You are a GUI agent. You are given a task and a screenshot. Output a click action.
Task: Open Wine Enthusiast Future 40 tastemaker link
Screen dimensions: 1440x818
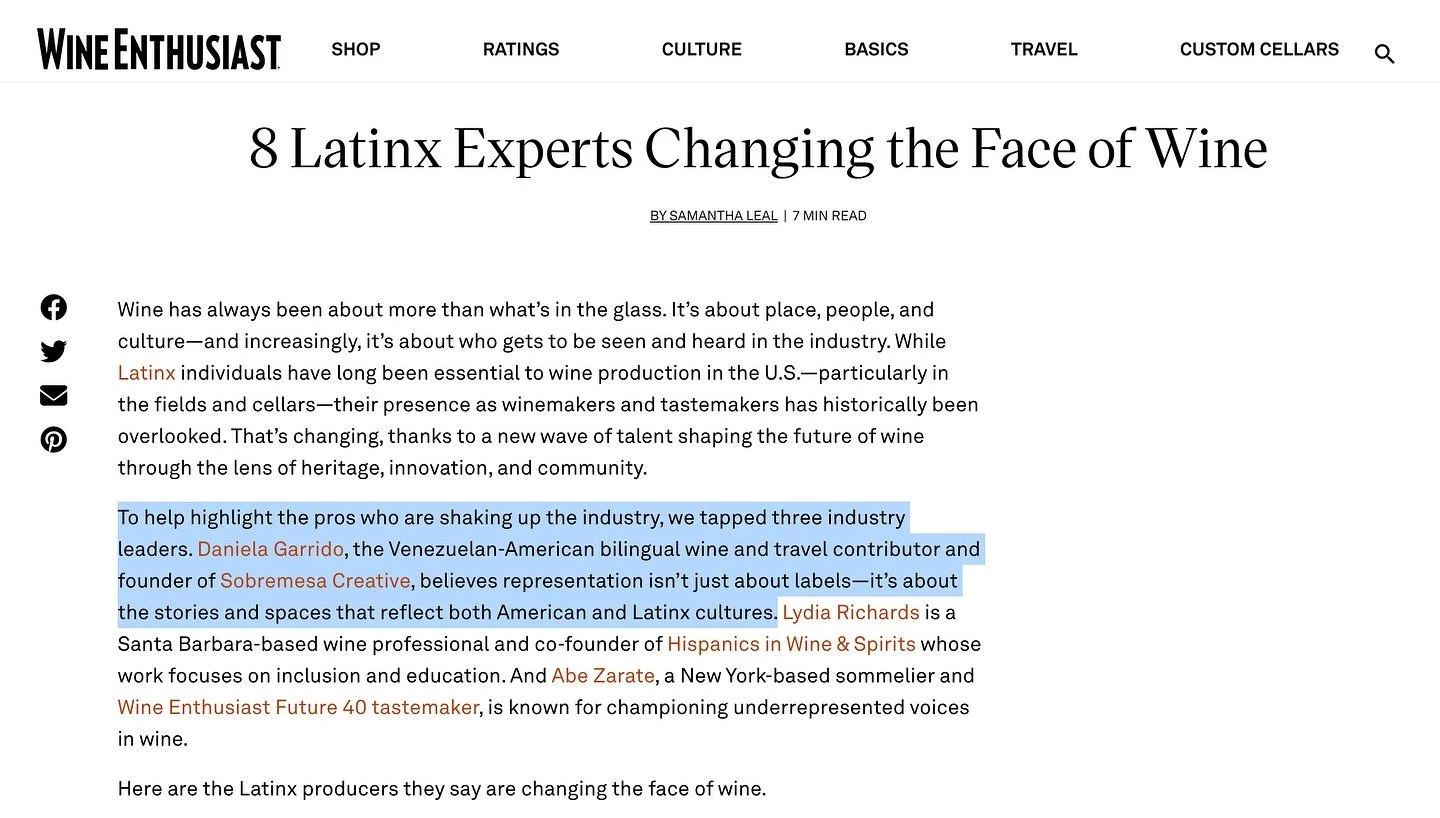pyautogui.click(x=299, y=707)
